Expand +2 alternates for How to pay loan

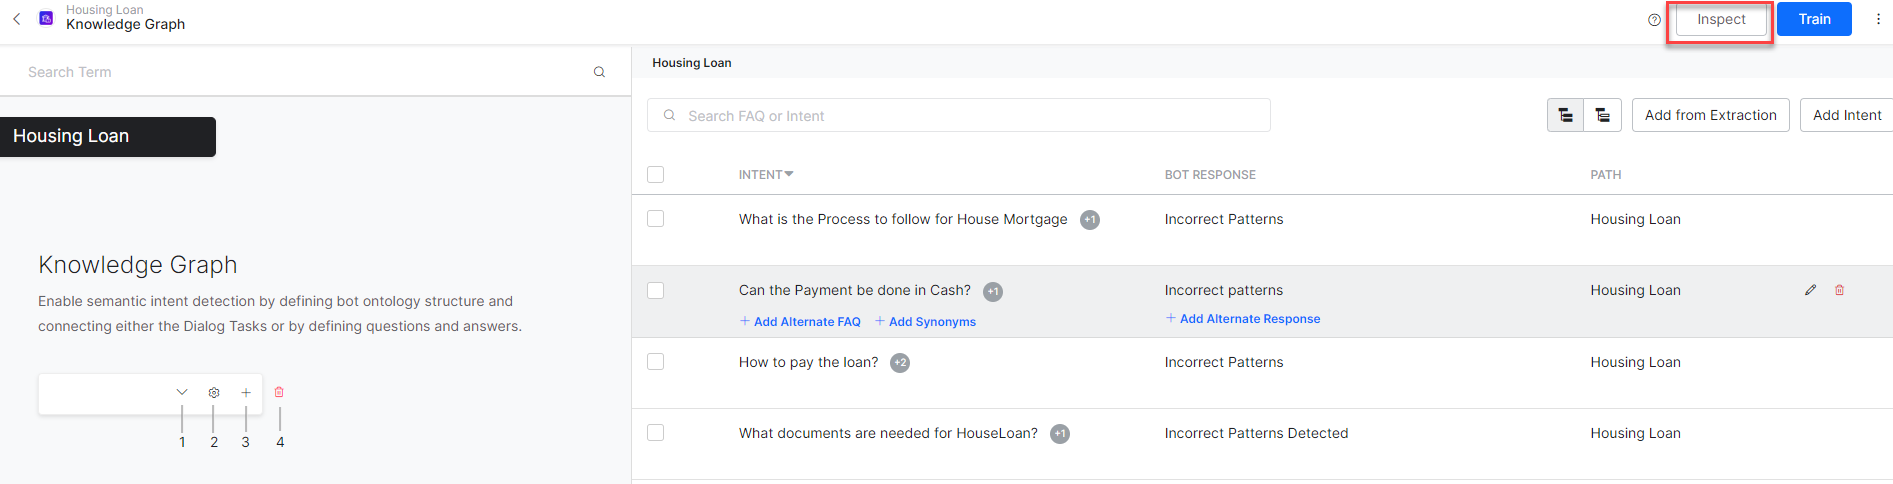(900, 363)
